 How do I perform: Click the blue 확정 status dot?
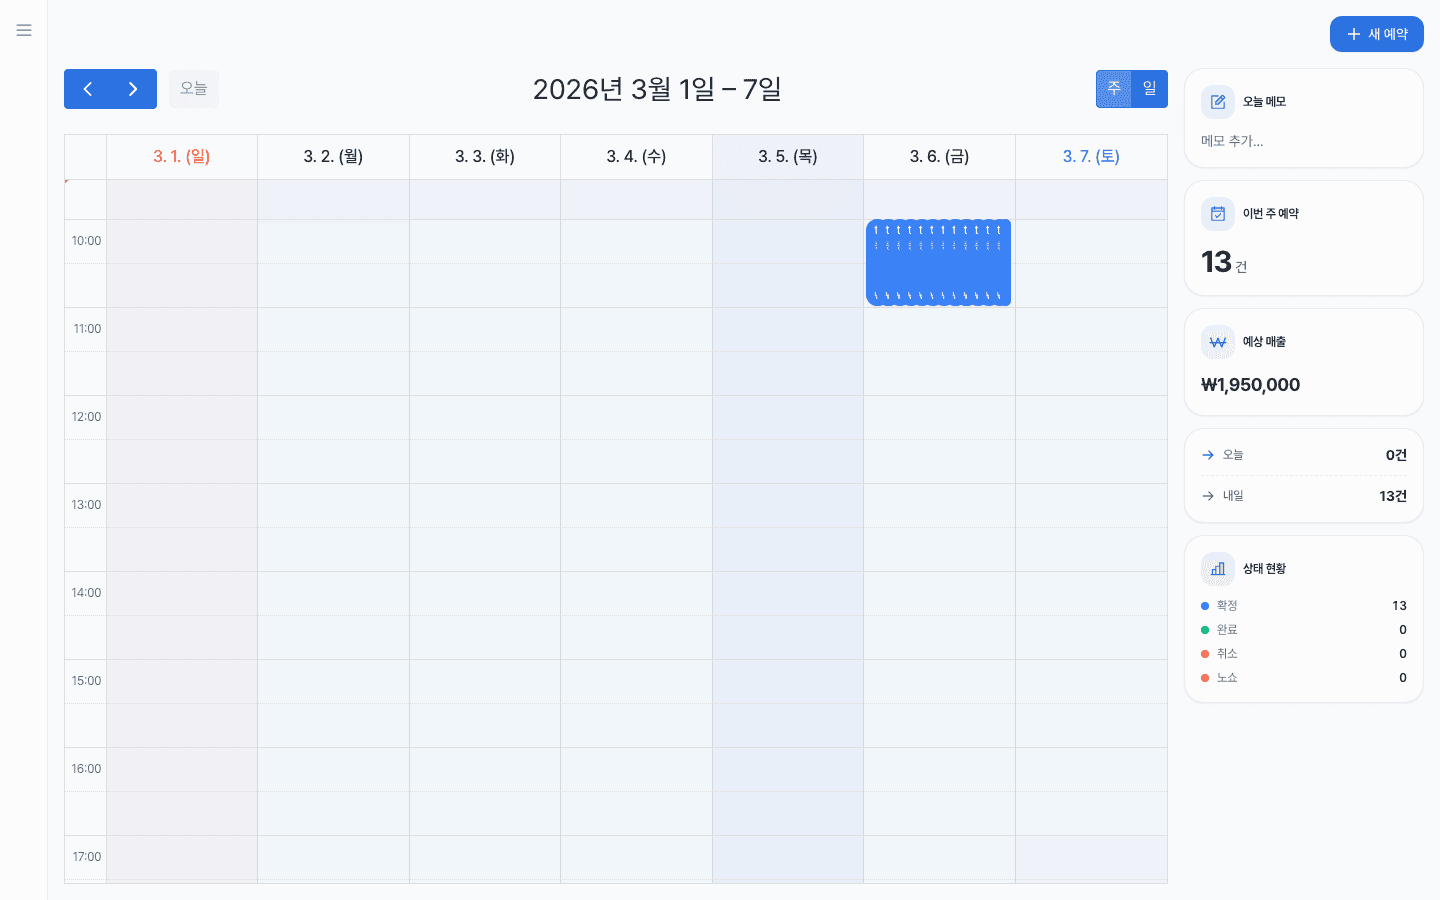point(1205,606)
